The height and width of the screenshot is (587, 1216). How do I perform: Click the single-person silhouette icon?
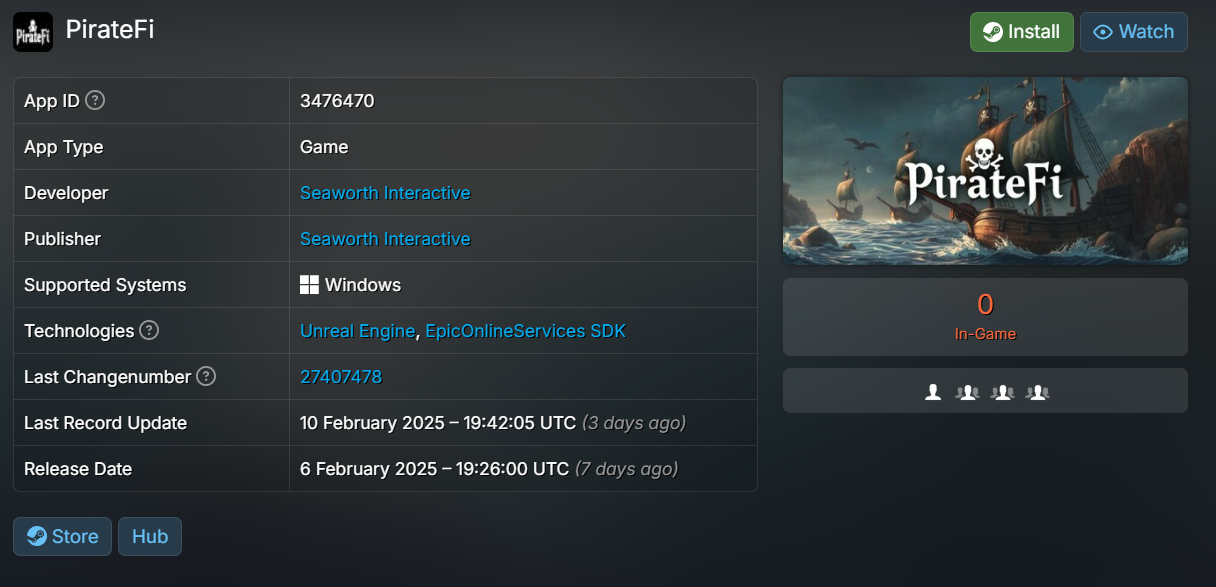(933, 392)
